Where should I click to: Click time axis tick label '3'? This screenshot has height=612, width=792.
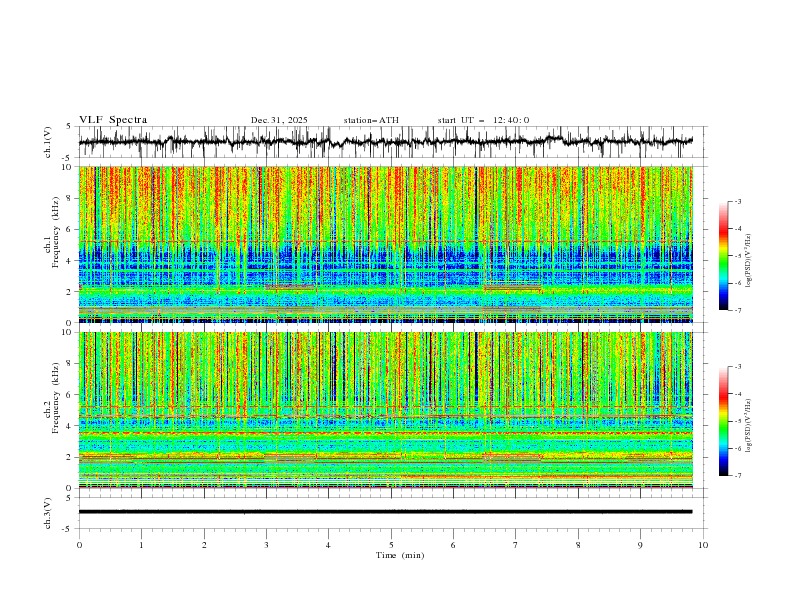266,545
